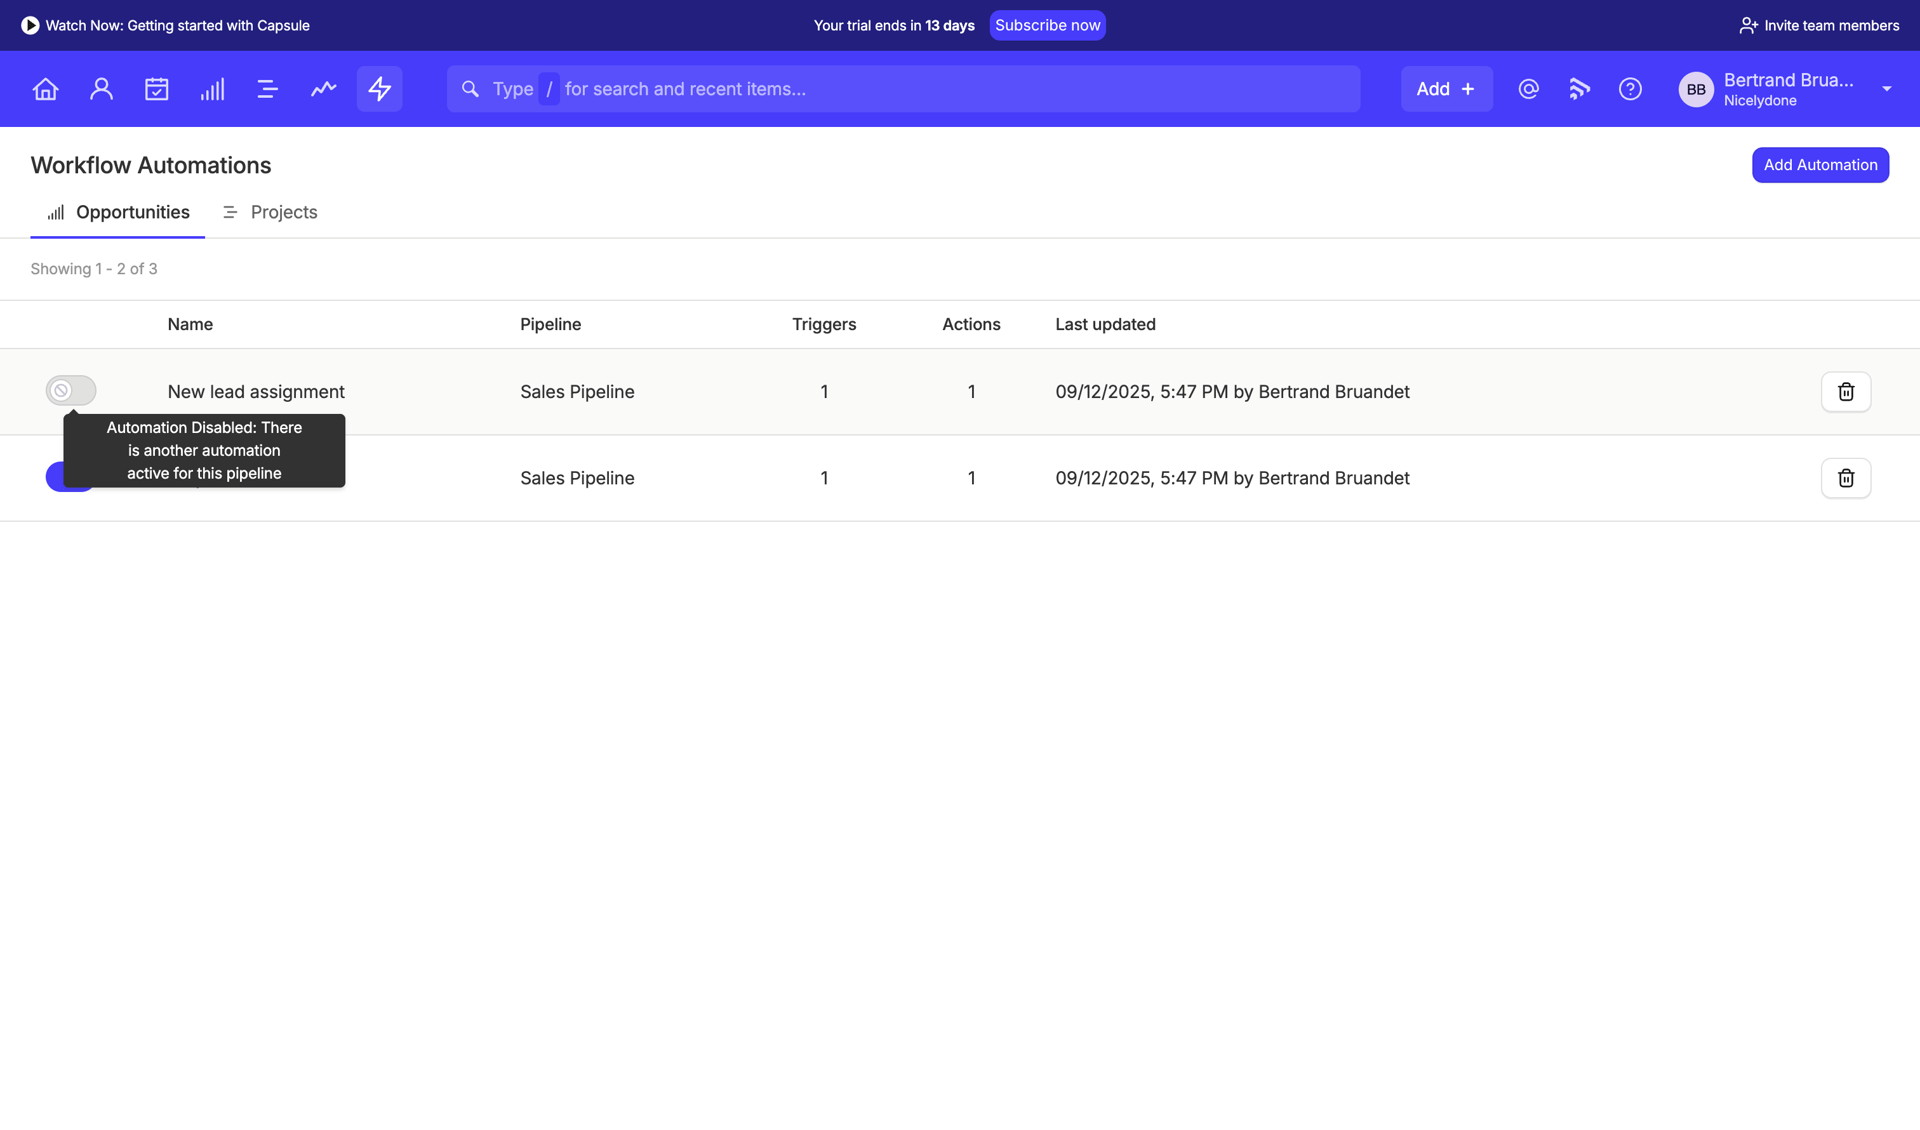The image size is (1920, 1130).
Task: Open the Home dashboard icon
Action: click(45, 89)
